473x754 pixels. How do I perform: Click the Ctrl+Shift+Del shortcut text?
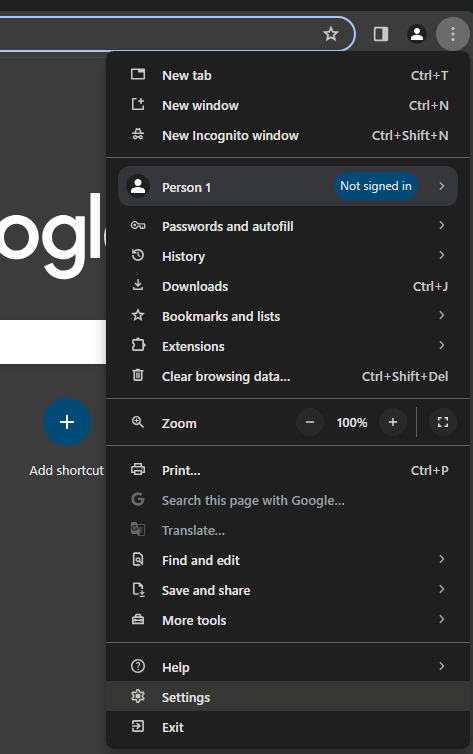[405, 376]
